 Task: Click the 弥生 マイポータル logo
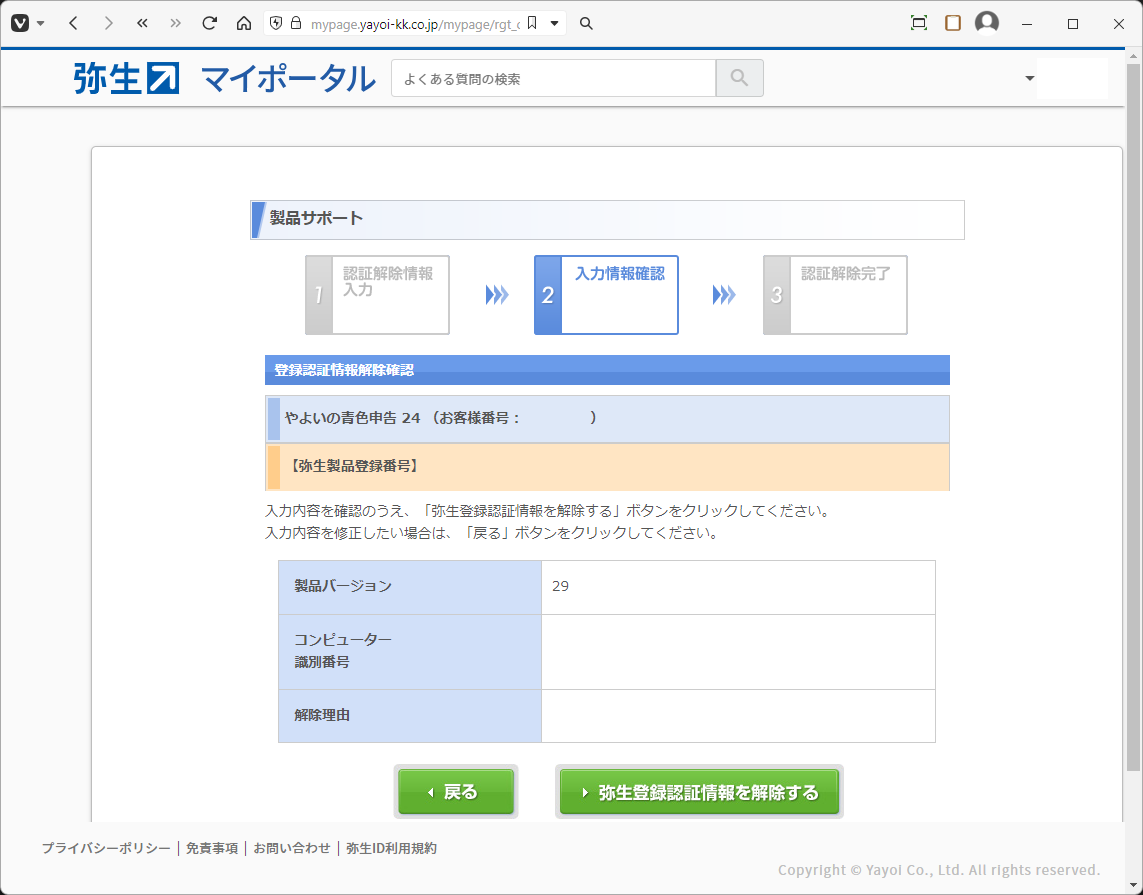[x=224, y=79]
